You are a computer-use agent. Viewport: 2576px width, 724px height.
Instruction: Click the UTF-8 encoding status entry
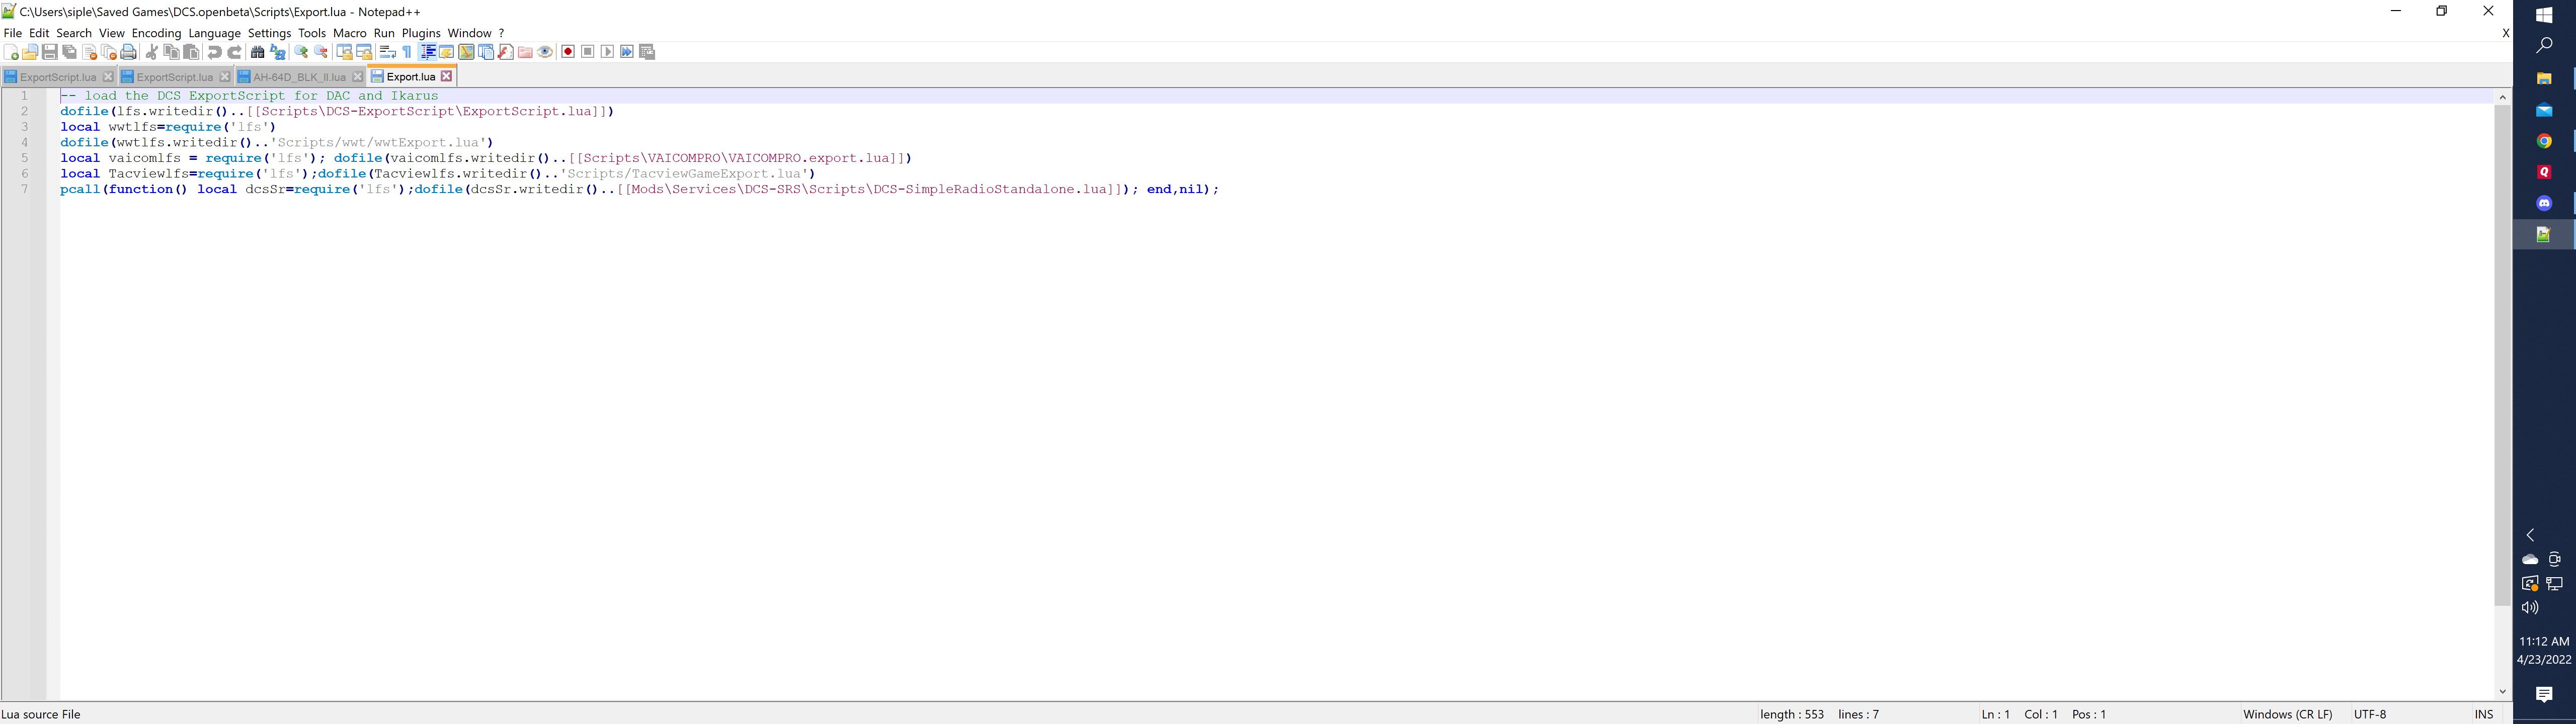pyautogui.click(x=2370, y=714)
